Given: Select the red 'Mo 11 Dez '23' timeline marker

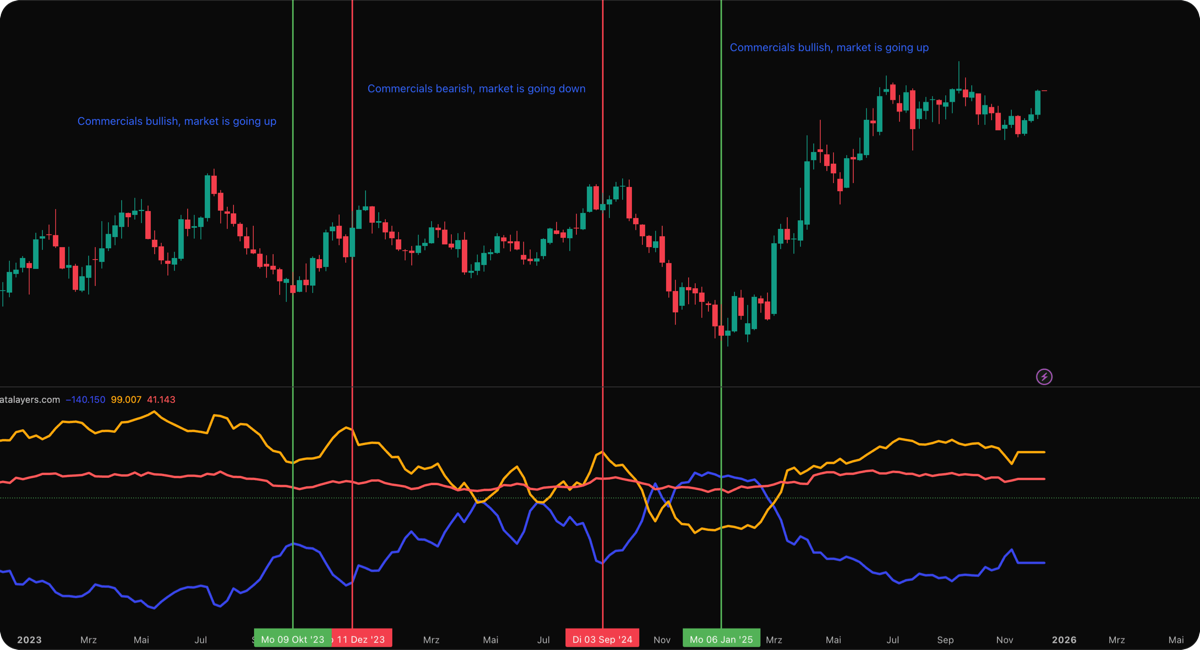Looking at the screenshot, I should pos(362,637).
